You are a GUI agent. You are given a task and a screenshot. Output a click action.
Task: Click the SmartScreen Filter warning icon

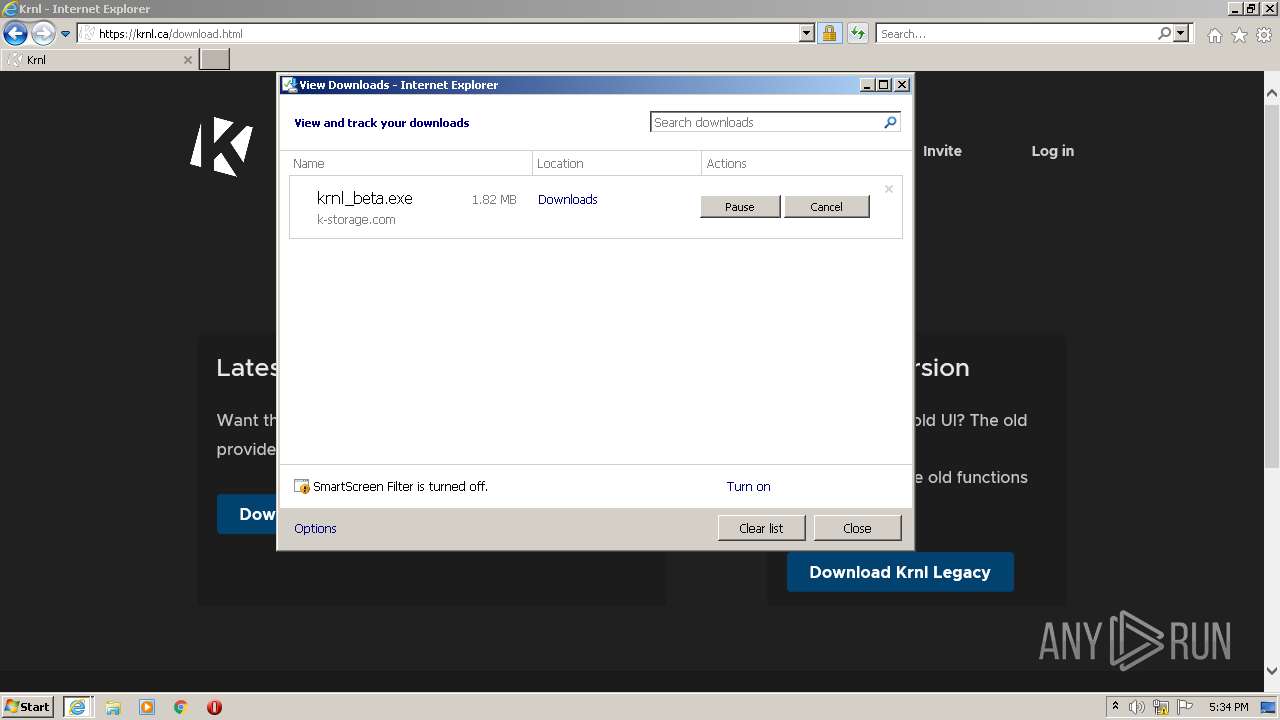click(302, 486)
